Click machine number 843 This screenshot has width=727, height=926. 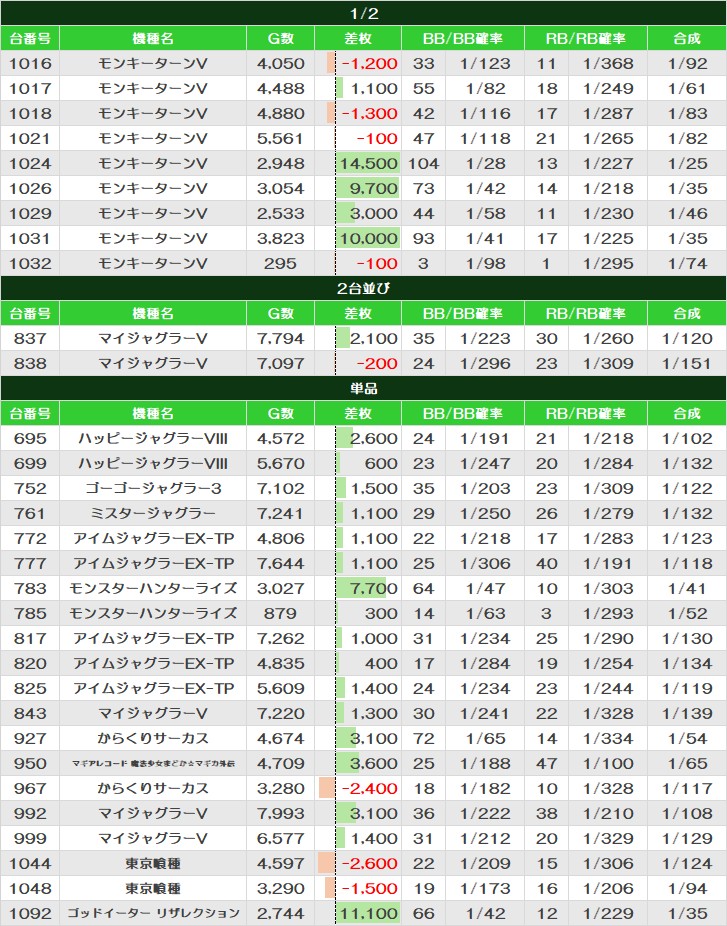(30, 713)
